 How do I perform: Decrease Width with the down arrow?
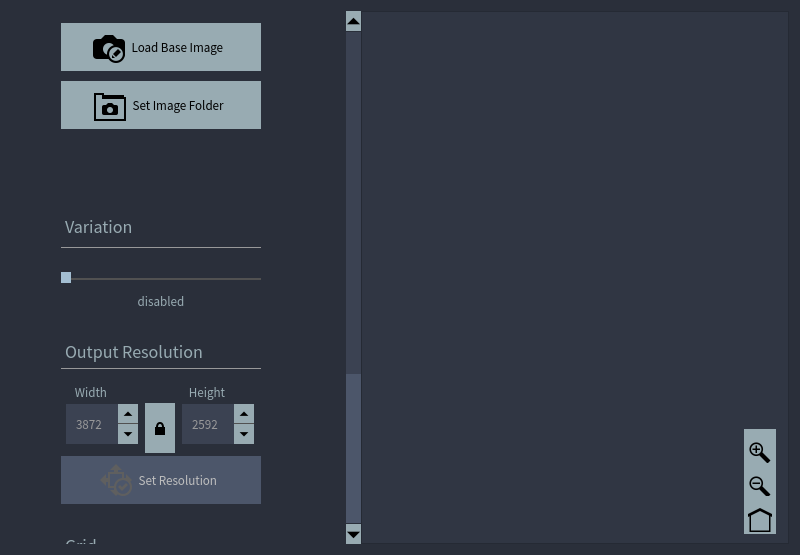point(128,434)
